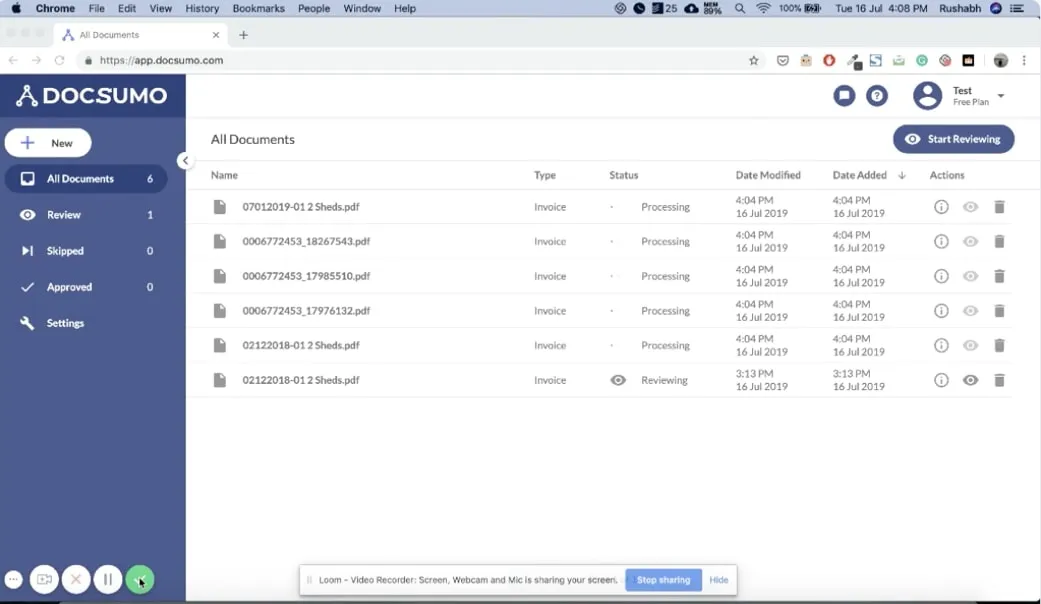Viewport: 1041px width, 604px height.
Task: Open the File menu
Action: coord(96,9)
